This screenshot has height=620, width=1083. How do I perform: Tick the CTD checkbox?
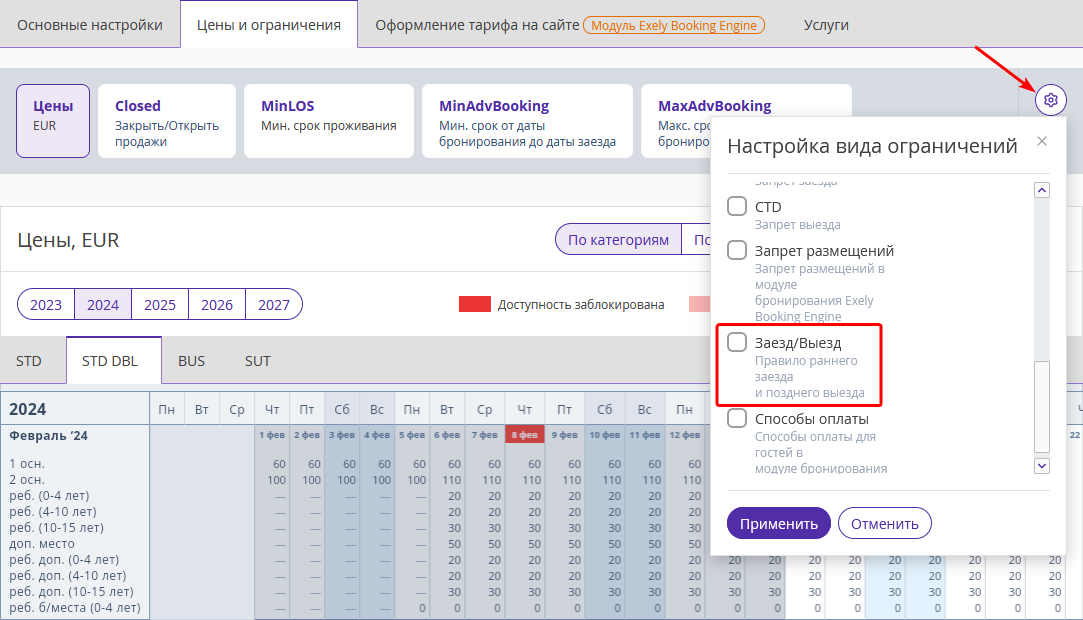coord(737,206)
